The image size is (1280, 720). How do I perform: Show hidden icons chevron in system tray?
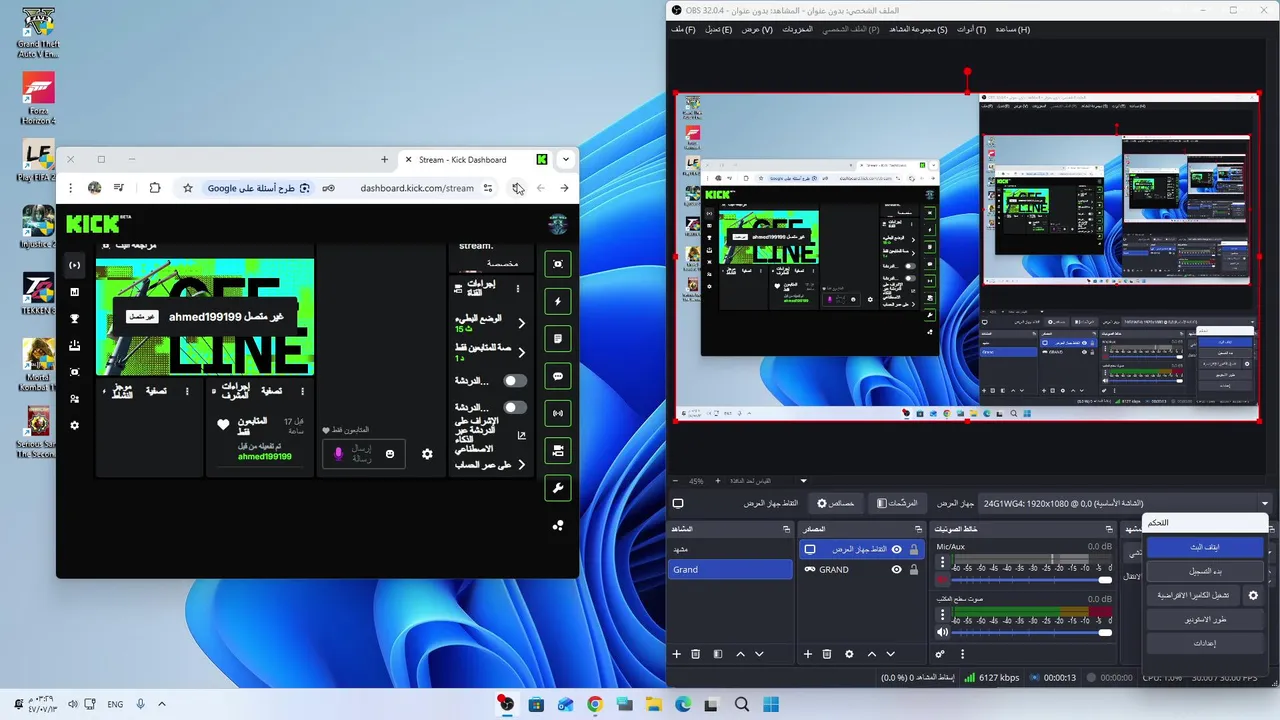point(162,704)
